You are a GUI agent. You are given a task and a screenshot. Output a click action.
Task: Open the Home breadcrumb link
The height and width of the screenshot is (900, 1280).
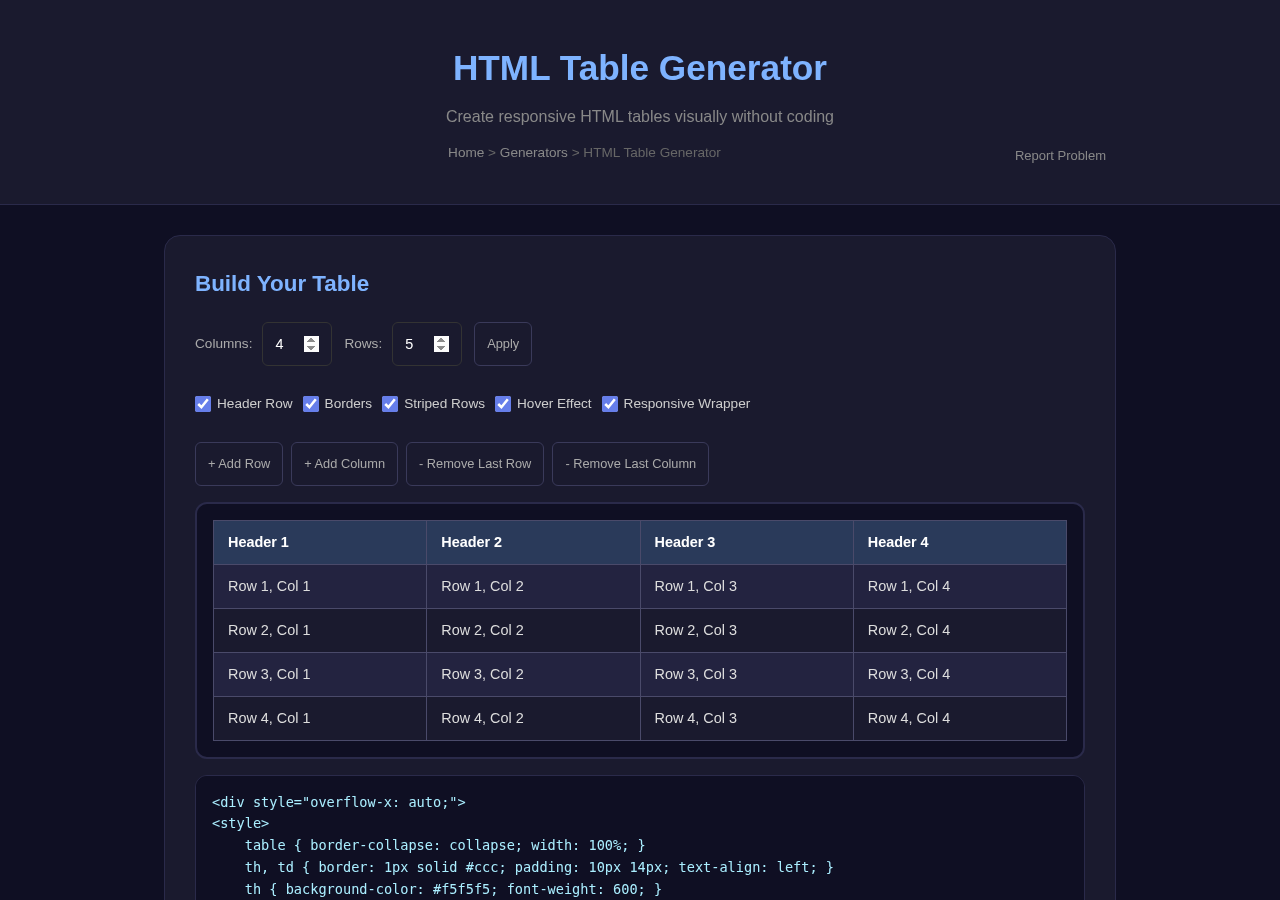point(466,153)
